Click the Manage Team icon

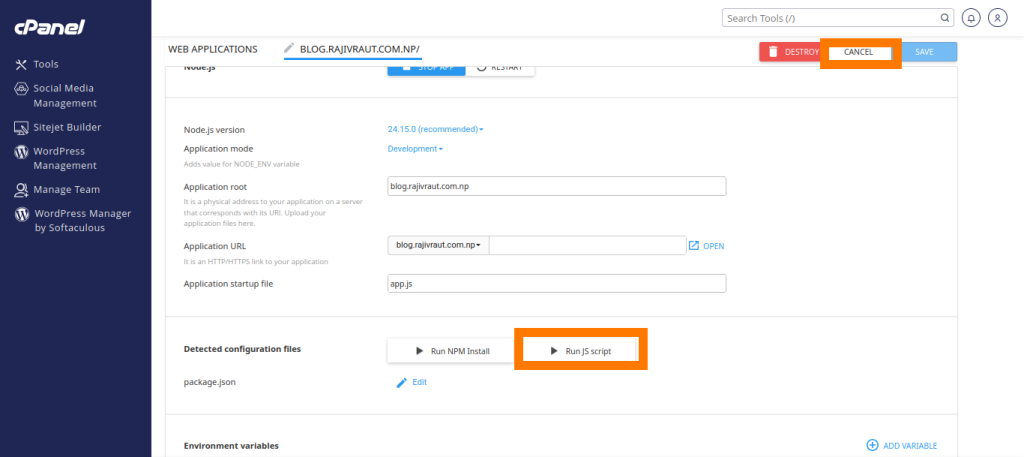click(x=21, y=190)
